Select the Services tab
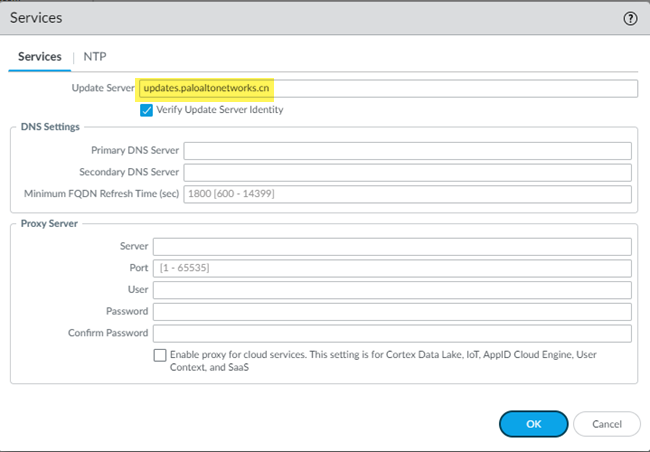The width and height of the screenshot is (650, 452). pos(40,57)
